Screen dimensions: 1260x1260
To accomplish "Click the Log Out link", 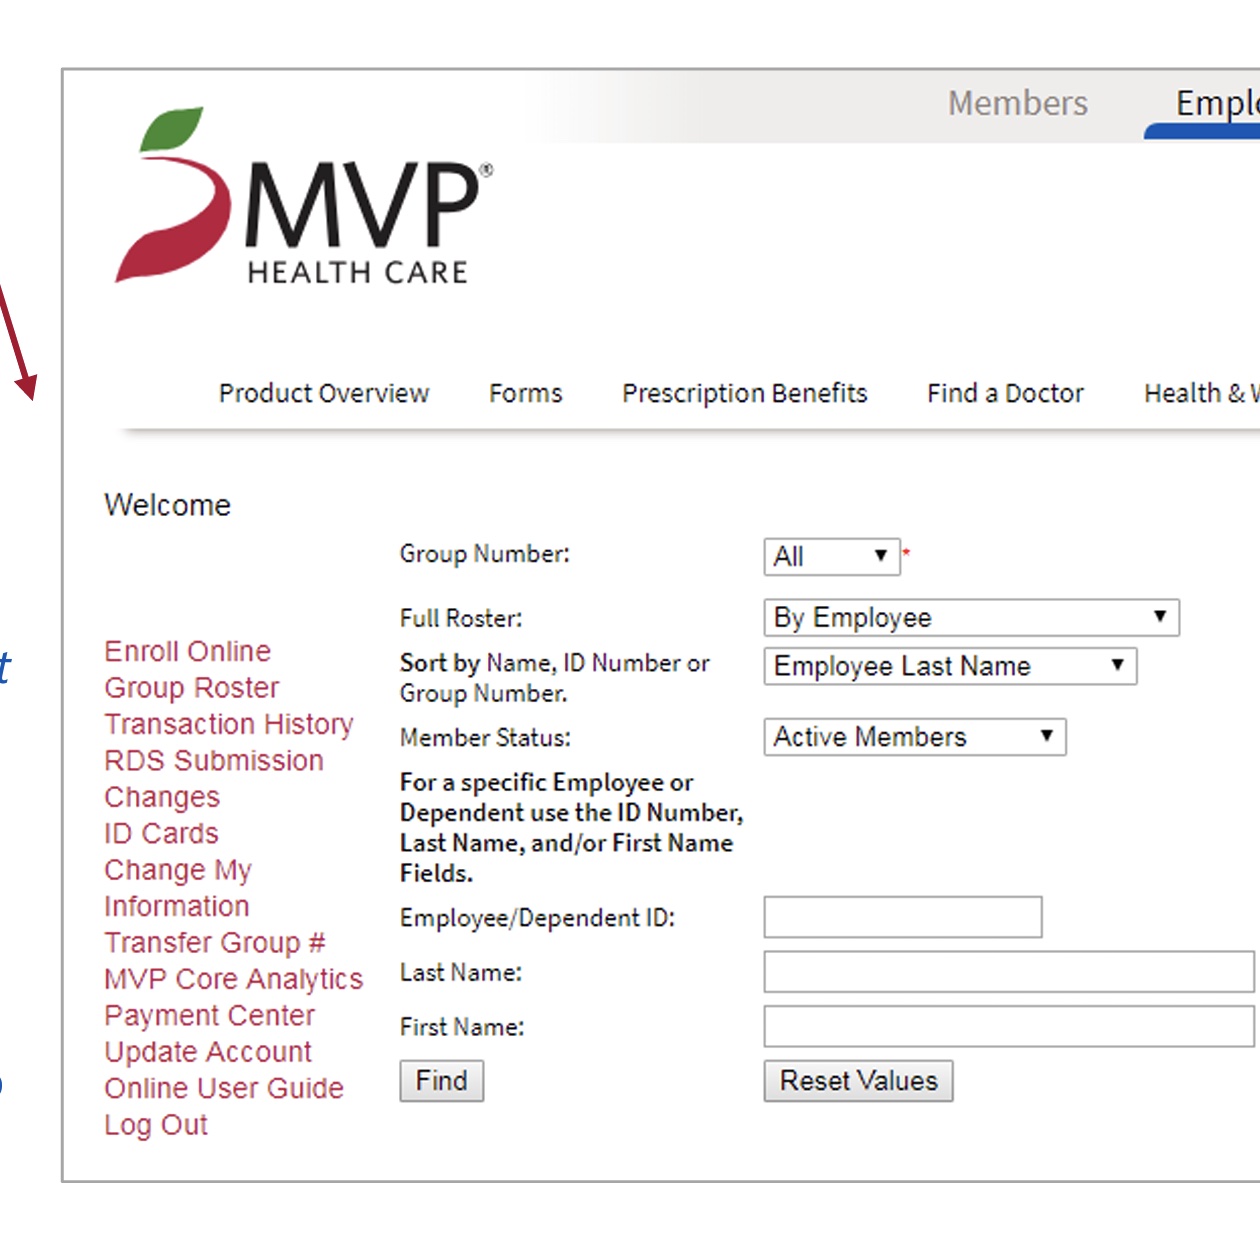I will pos(155,1125).
